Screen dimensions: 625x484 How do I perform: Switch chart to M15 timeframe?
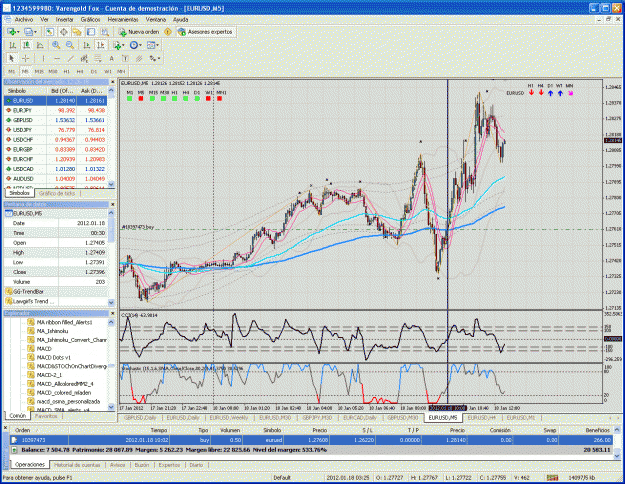click(x=39, y=71)
